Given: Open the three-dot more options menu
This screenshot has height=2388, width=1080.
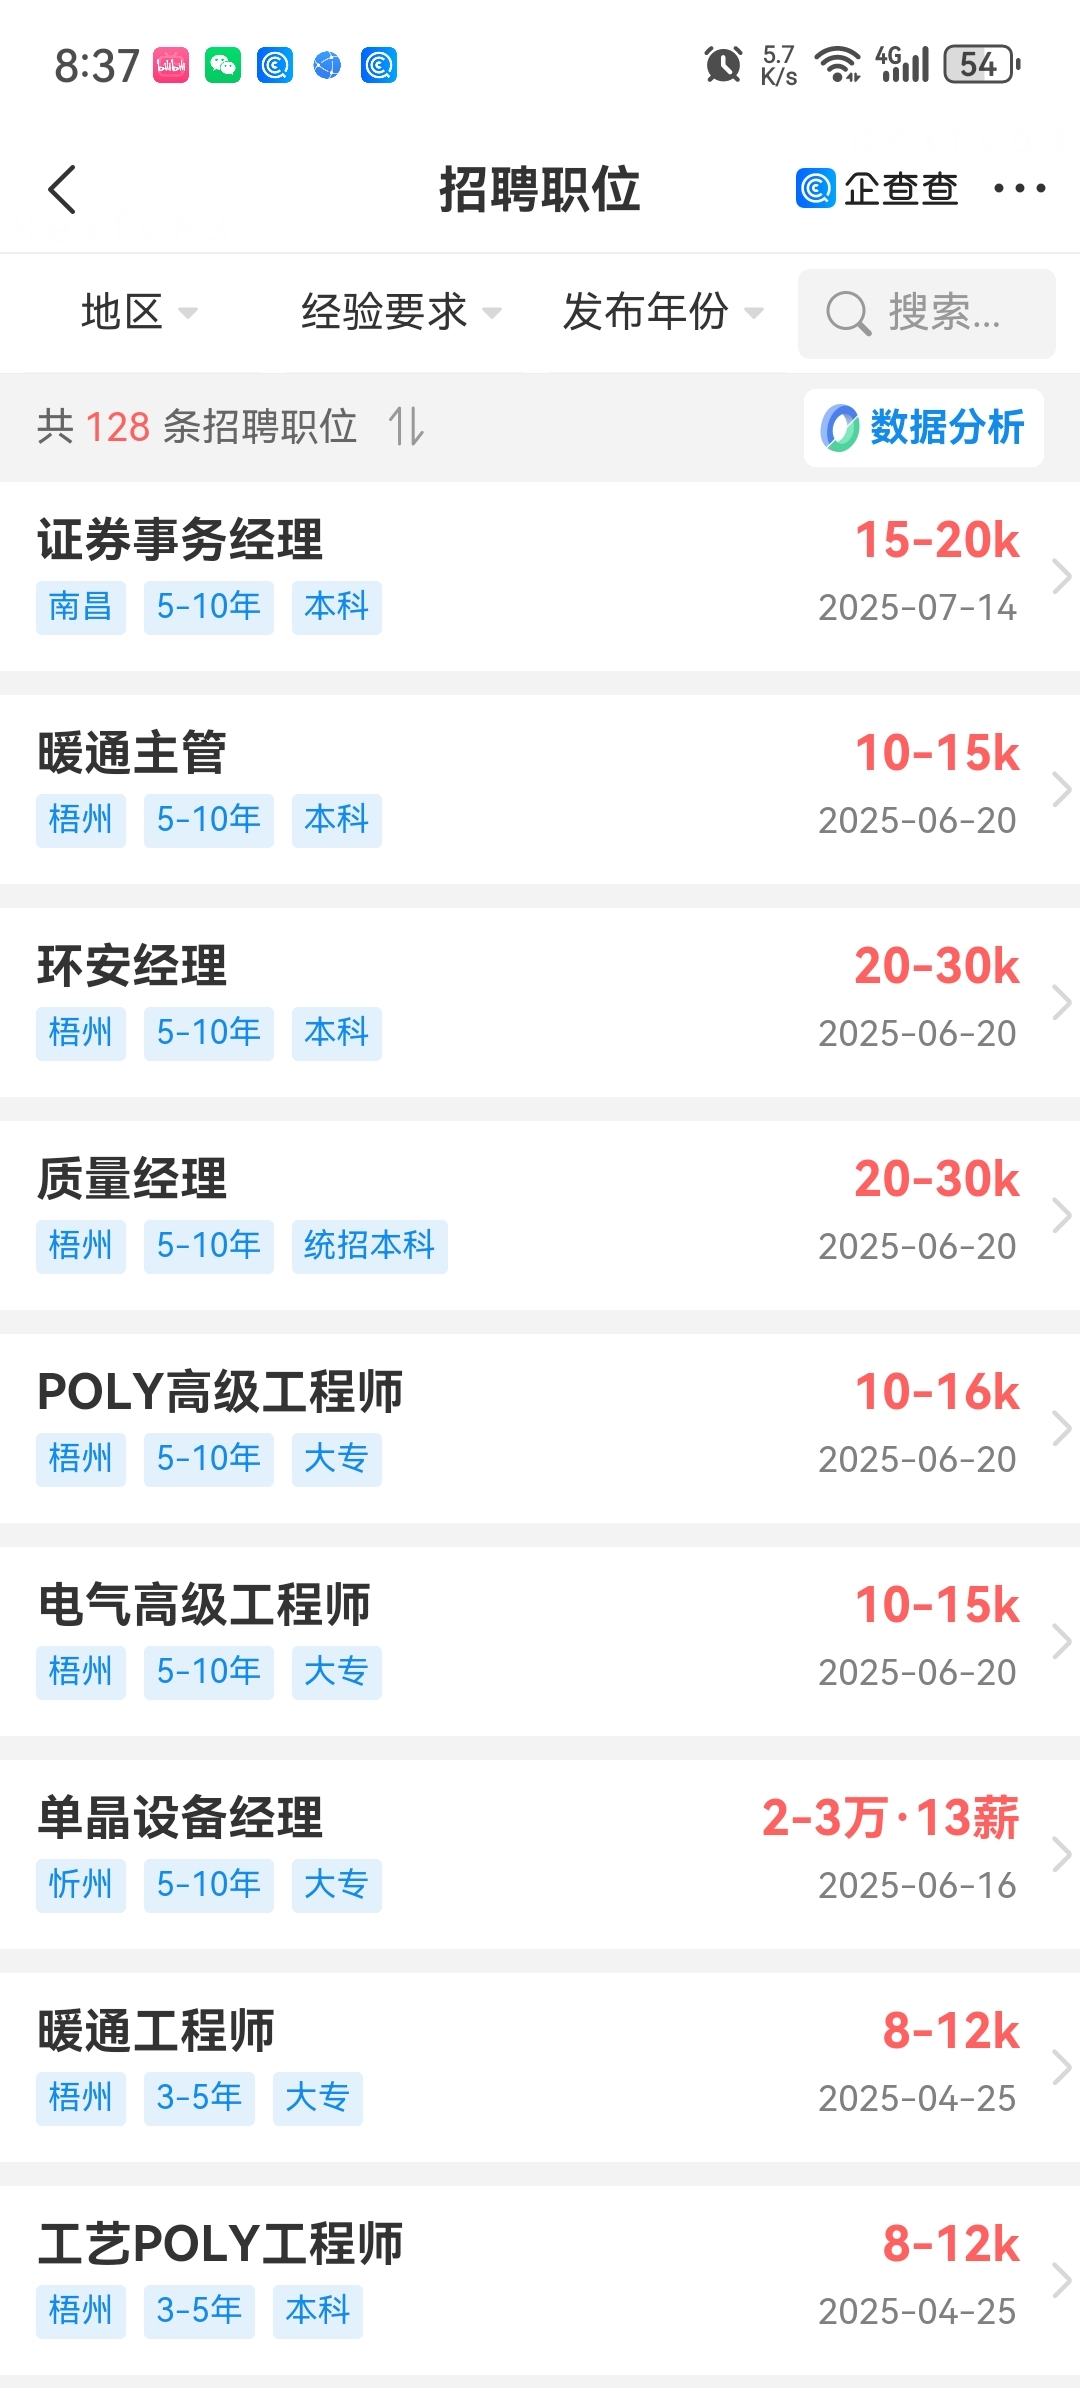Looking at the screenshot, I should click(1019, 188).
